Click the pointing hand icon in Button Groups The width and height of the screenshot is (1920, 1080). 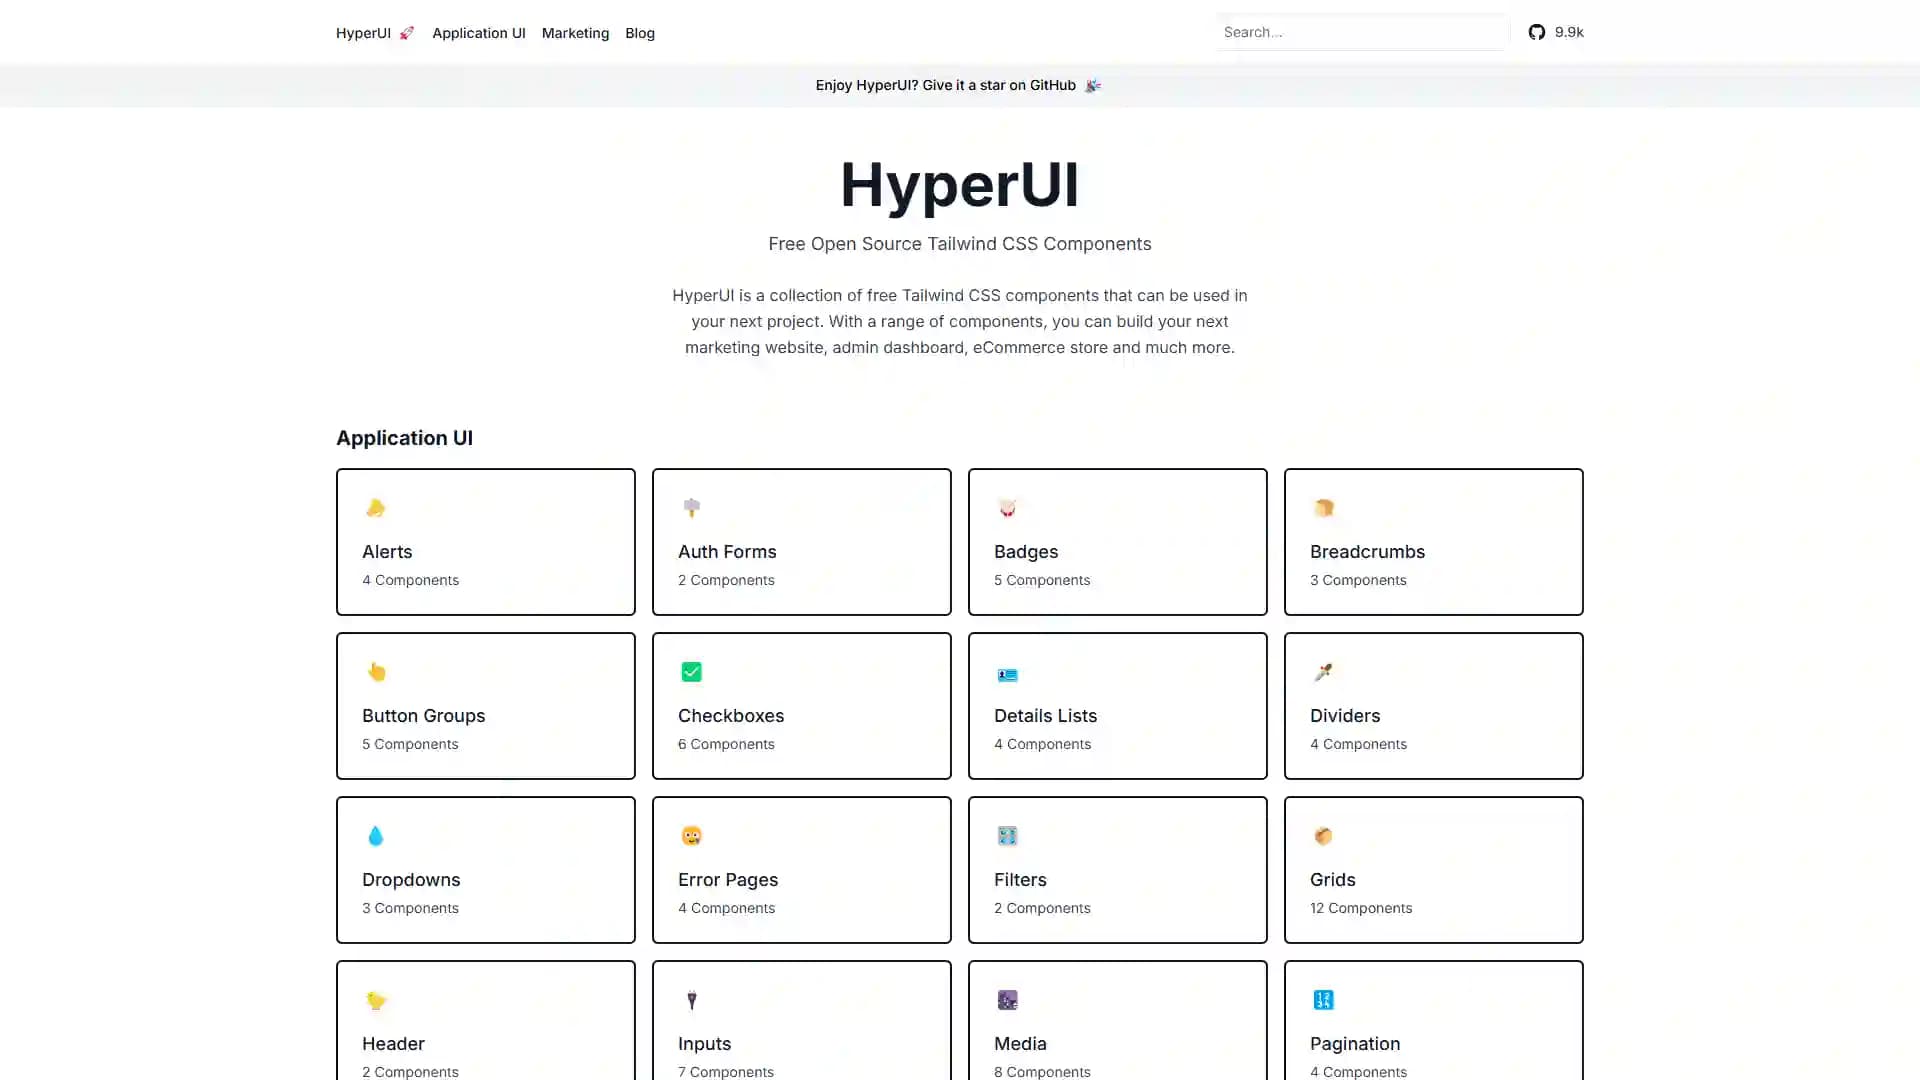tap(375, 672)
